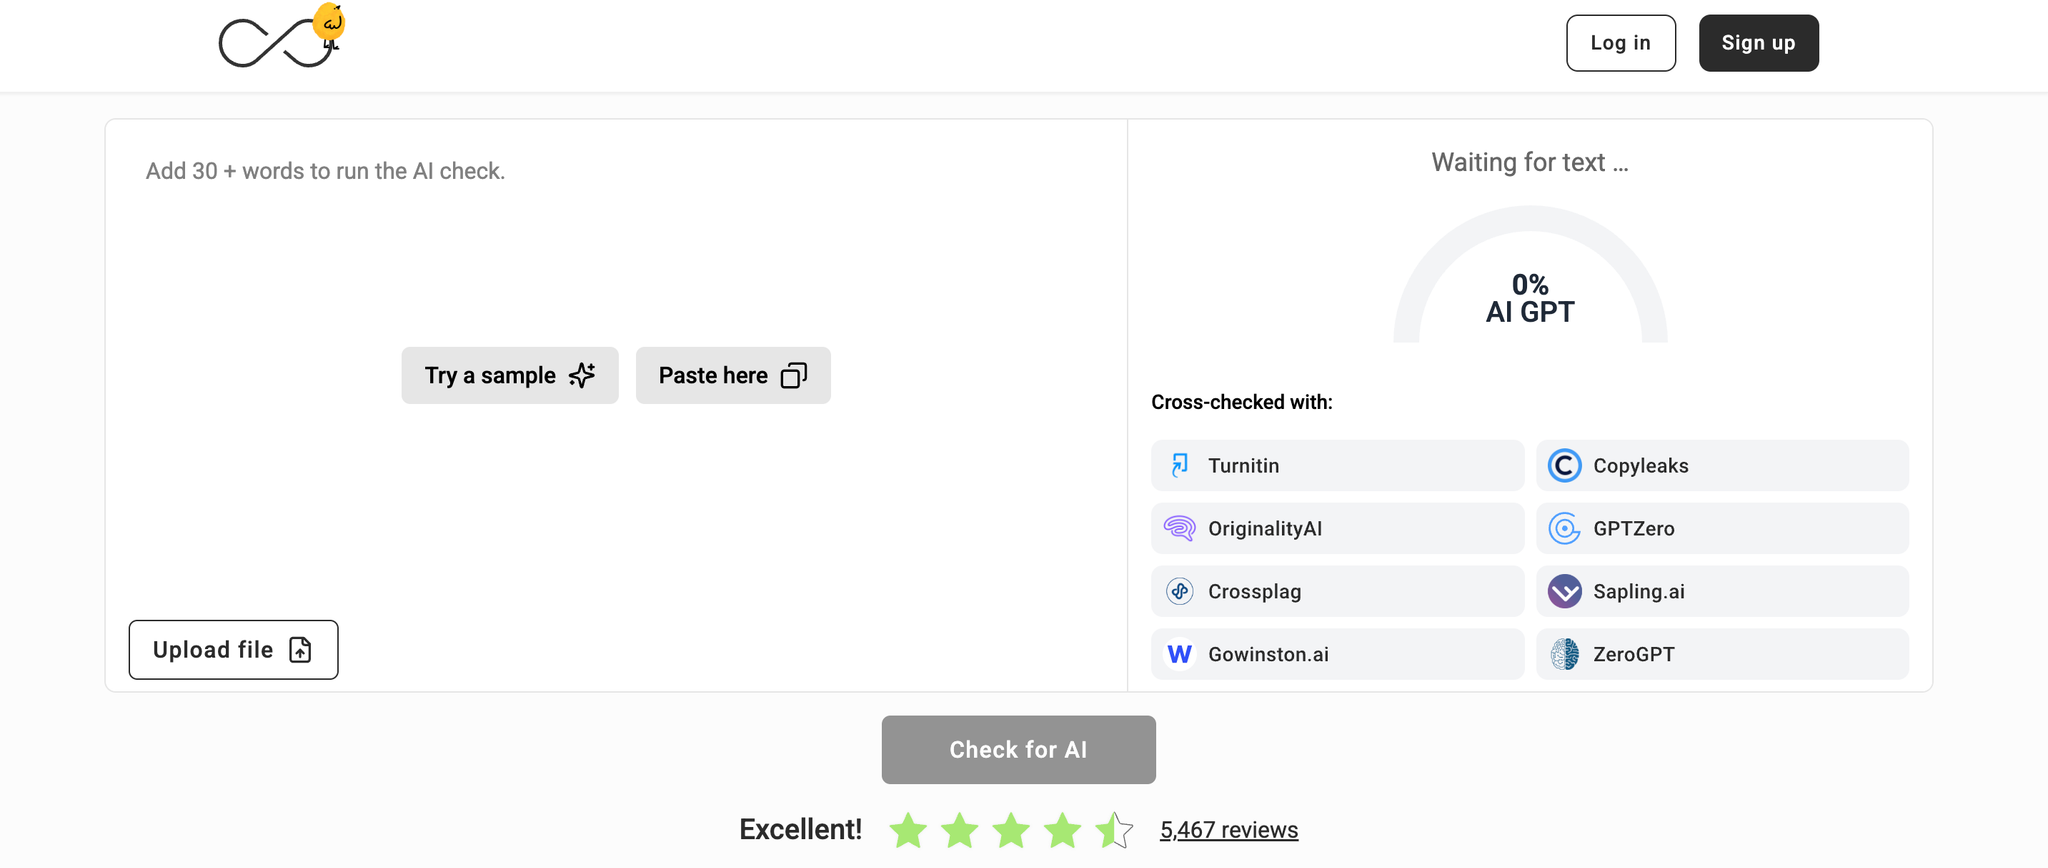Select the Copyleaks detector tile

1722,465
